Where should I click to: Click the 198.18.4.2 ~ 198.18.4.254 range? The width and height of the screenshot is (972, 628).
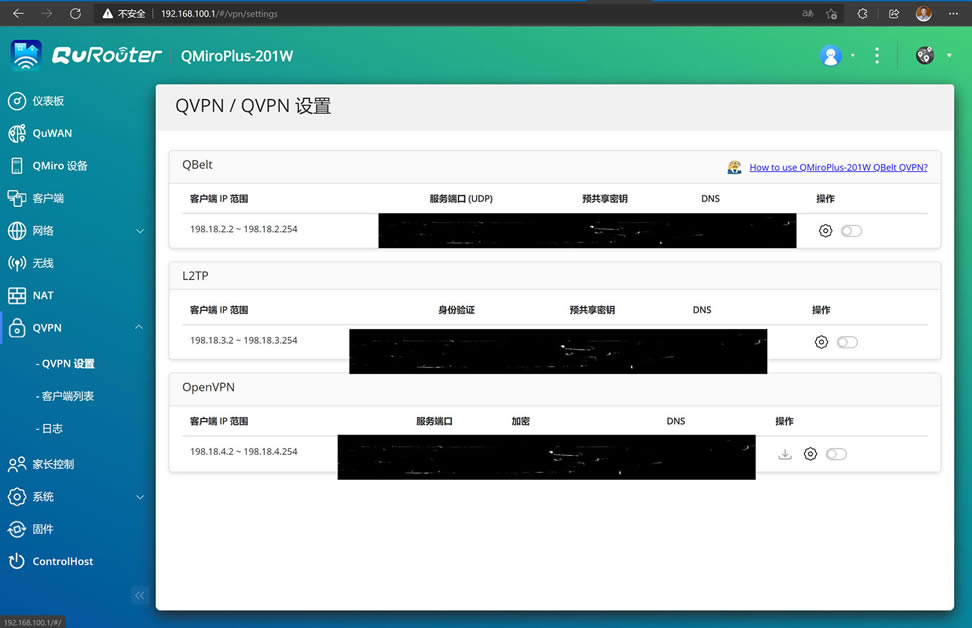(x=244, y=451)
